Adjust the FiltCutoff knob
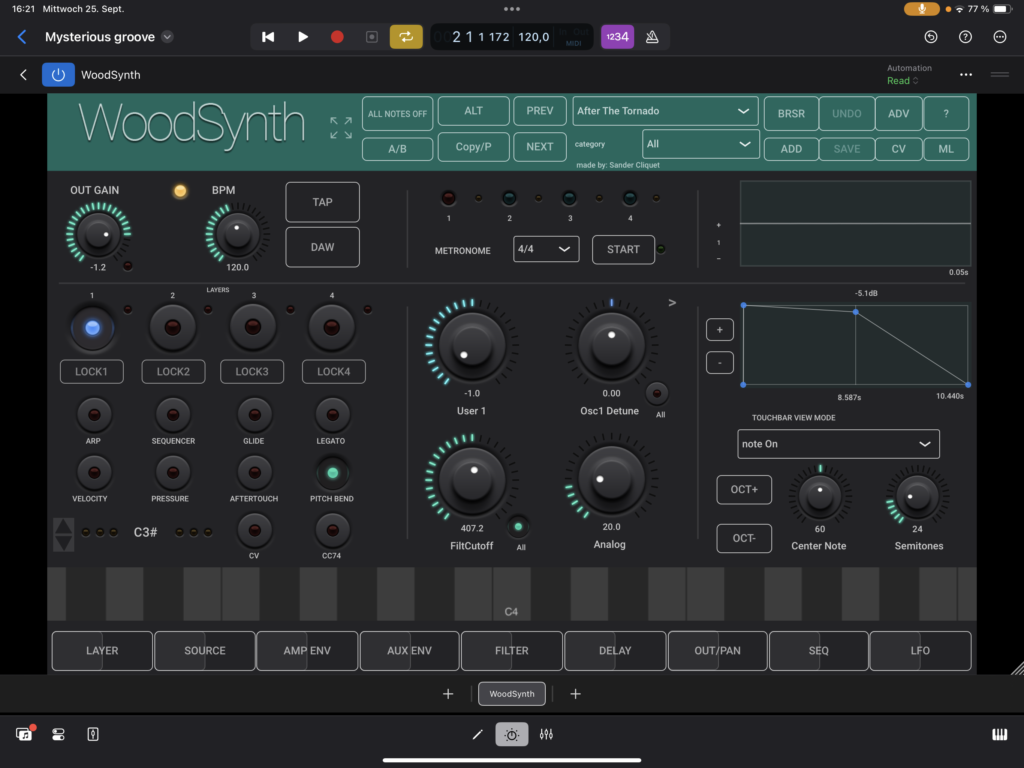This screenshot has height=768, width=1024. (x=472, y=480)
